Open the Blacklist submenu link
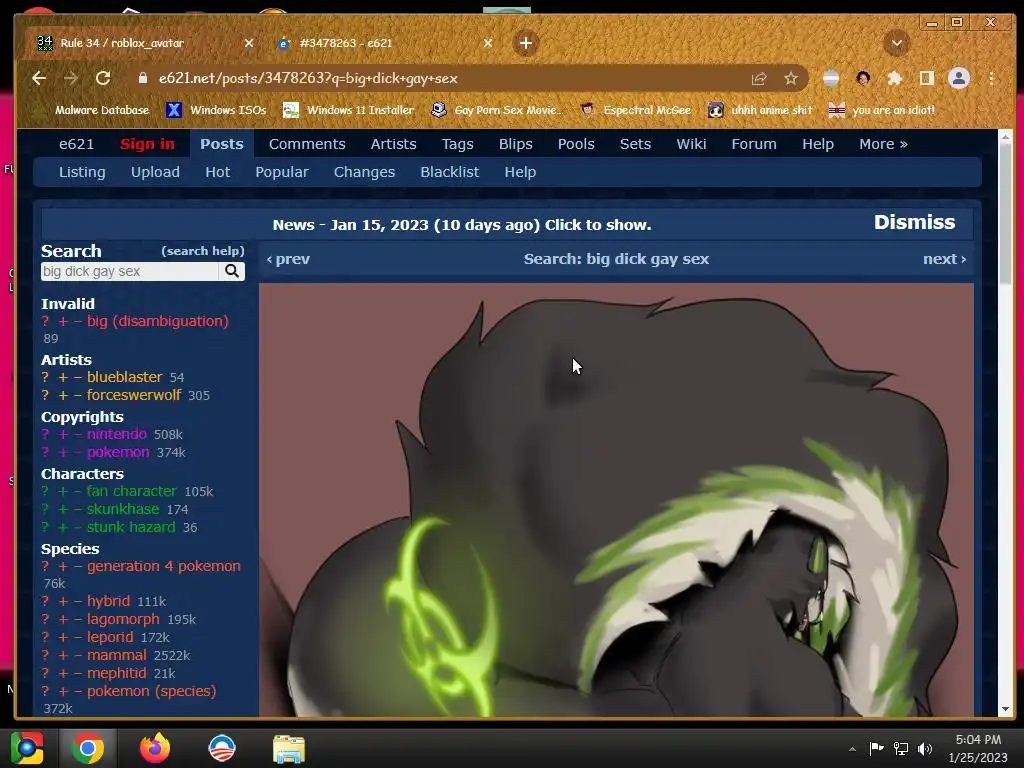The height and width of the screenshot is (768, 1024). tap(449, 172)
